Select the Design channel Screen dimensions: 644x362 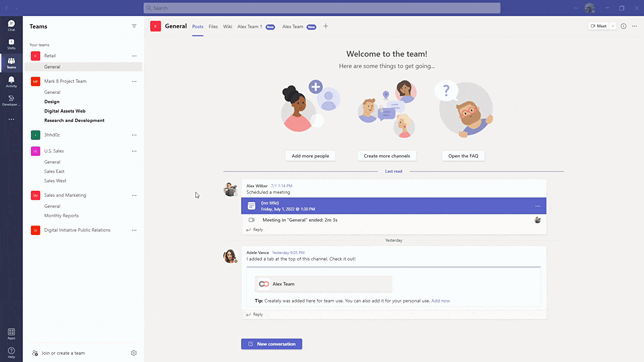point(52,101)
